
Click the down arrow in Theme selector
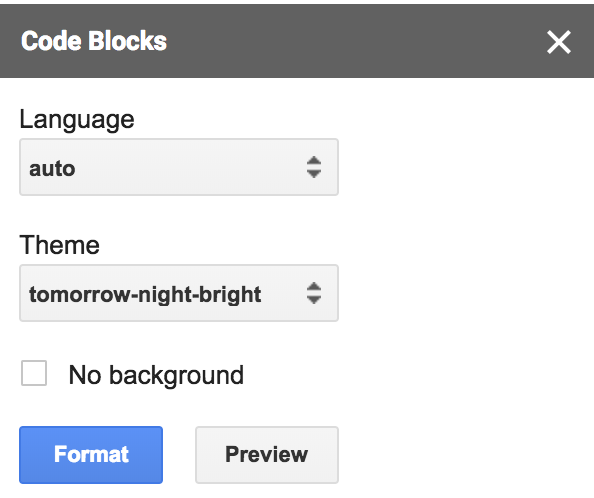coord(314,300)
